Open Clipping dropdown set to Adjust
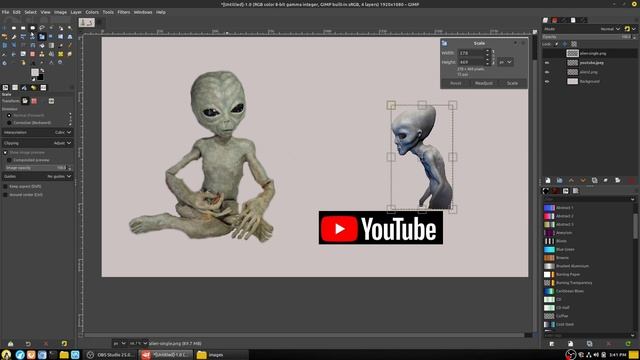Viewport: 640px width, 360px height. click(37, 143)
